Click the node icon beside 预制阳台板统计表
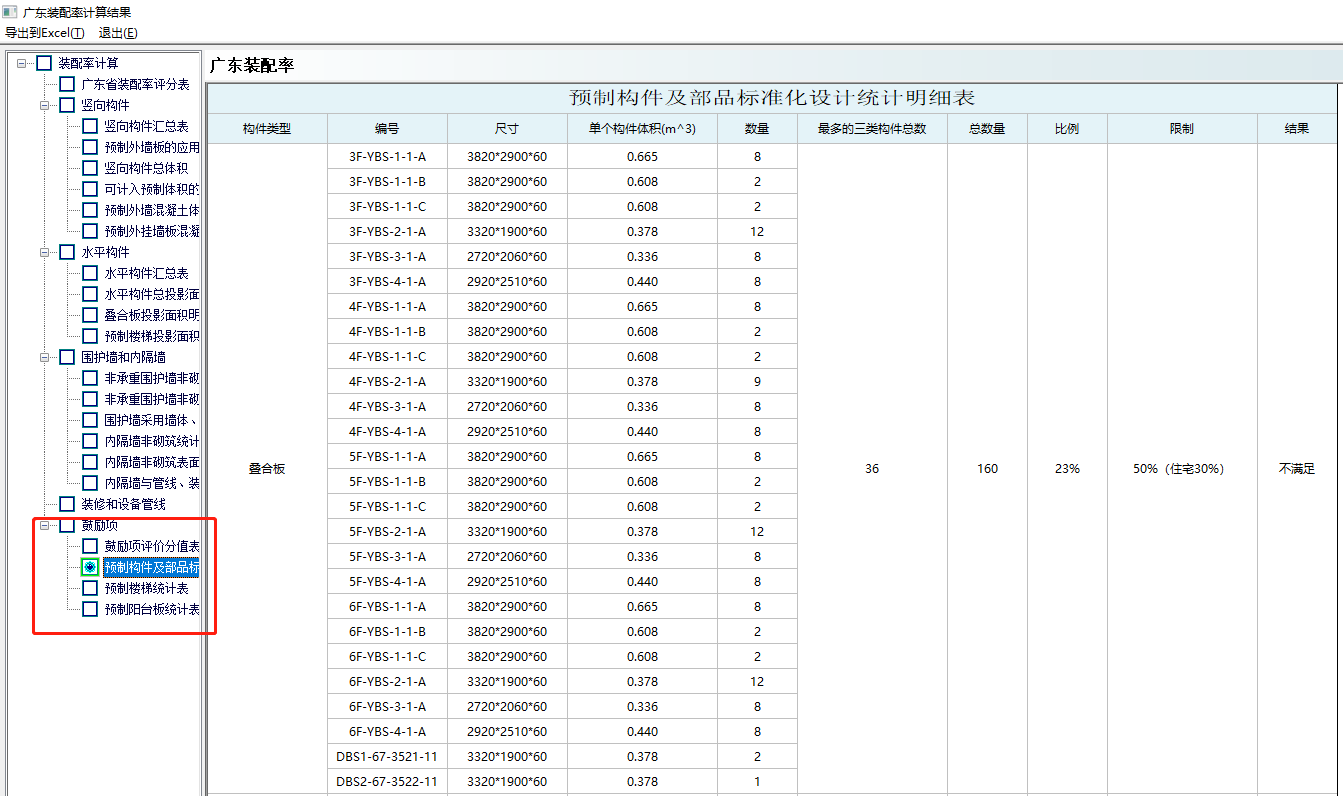This screenshot has width=1343, height=796. [90, 609]
